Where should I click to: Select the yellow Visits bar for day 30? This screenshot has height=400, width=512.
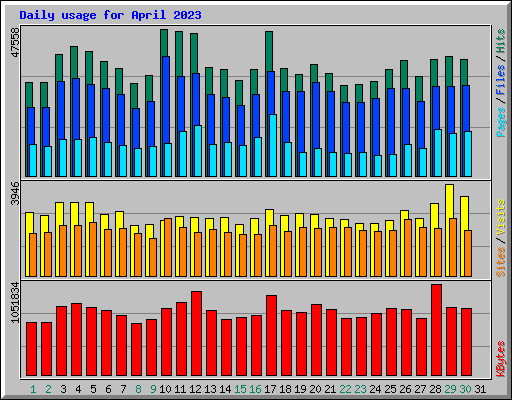(x=464, y=213)
